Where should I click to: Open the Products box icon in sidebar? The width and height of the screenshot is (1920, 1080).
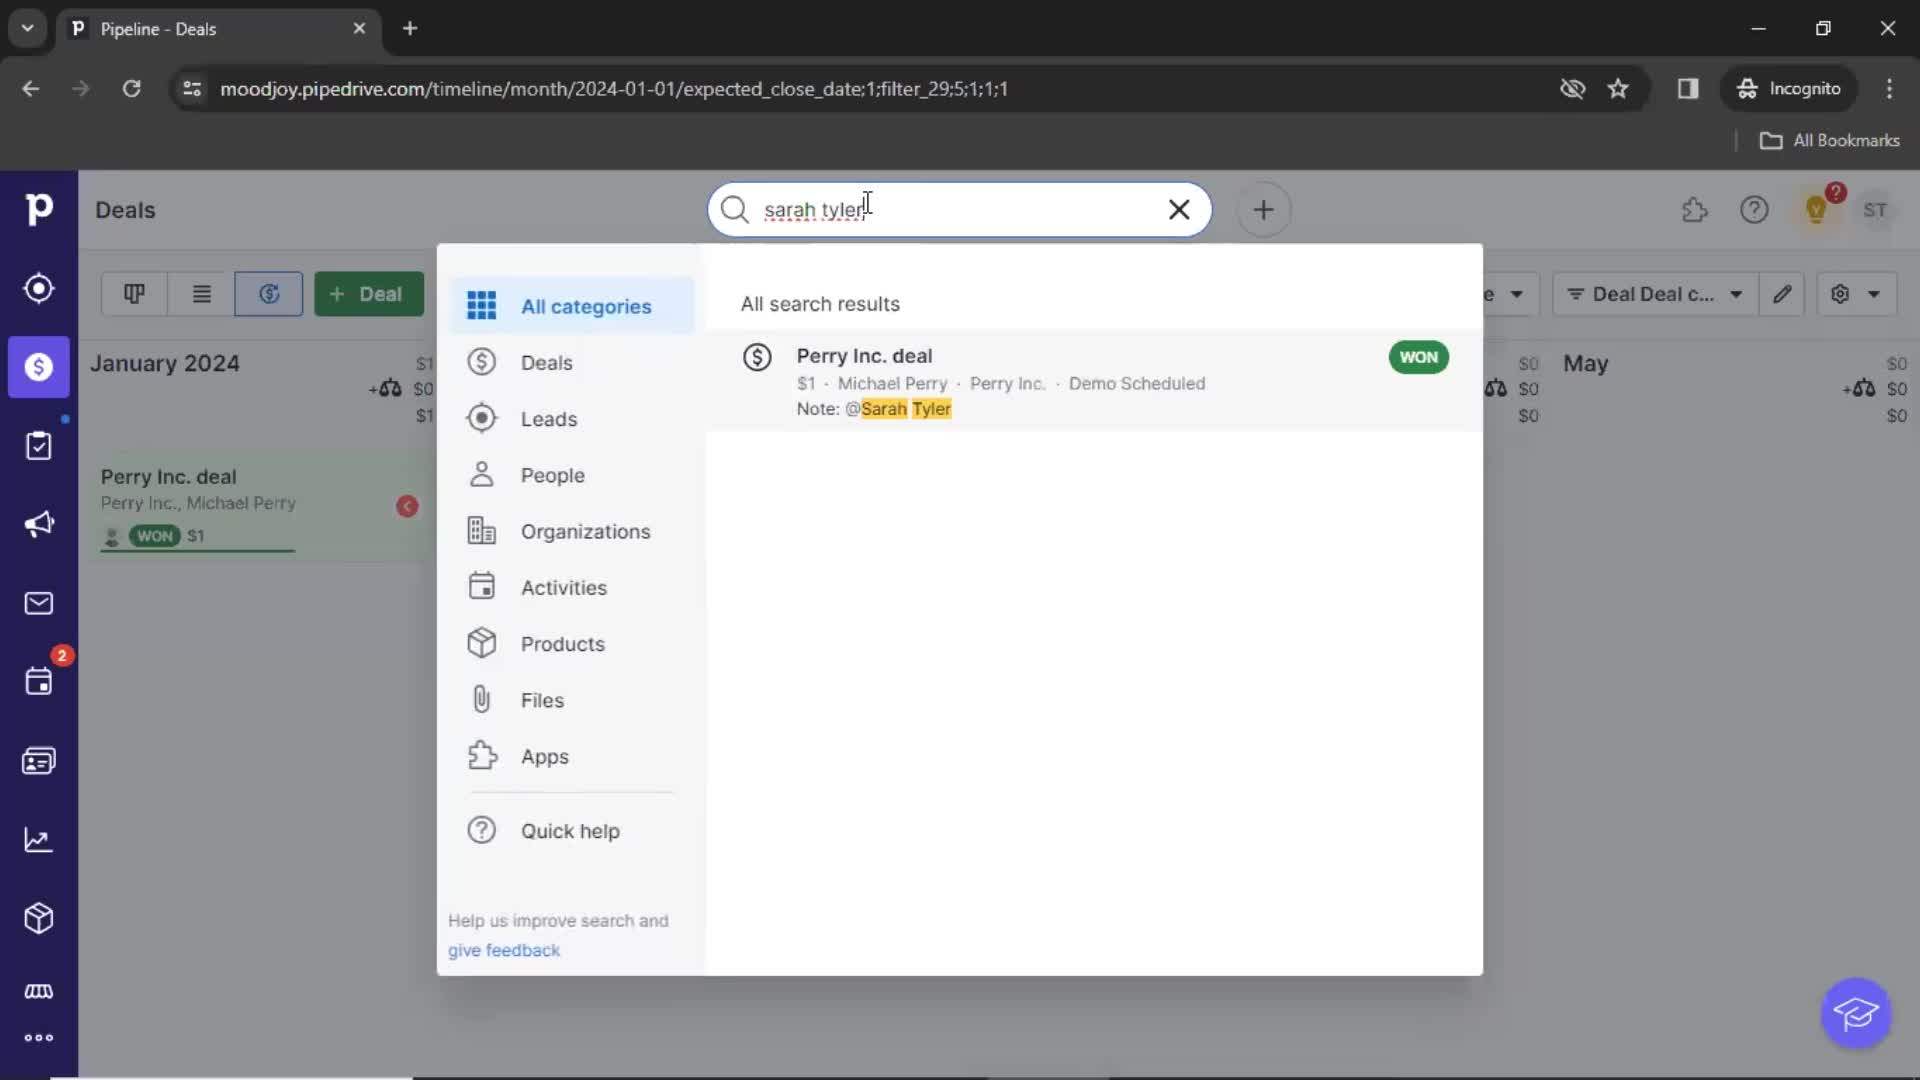click(x=39, y=918)
